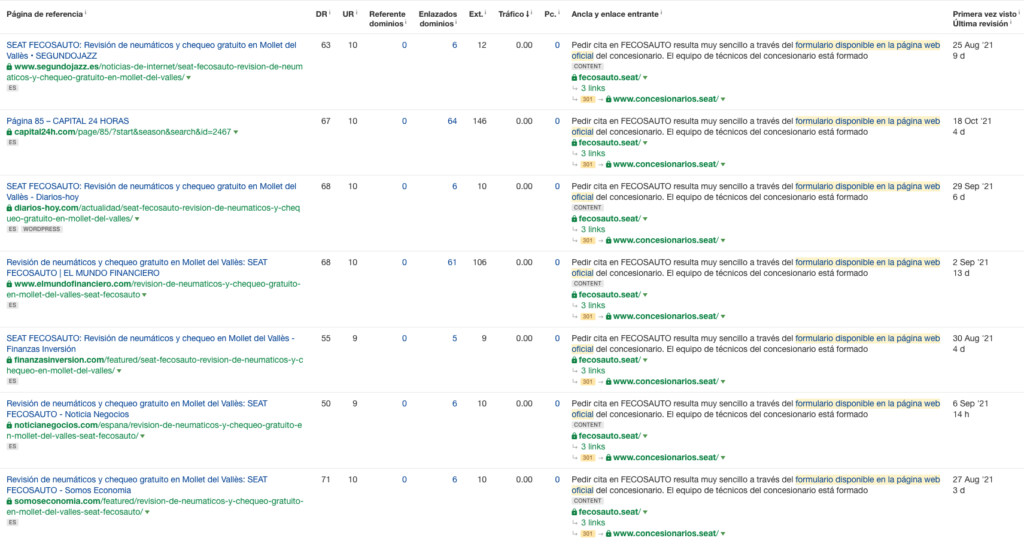Viewport: 1024px width, 541px height.
Task: Click lock icon beside capital24h.com URL
Action: (x=9, y=132)
